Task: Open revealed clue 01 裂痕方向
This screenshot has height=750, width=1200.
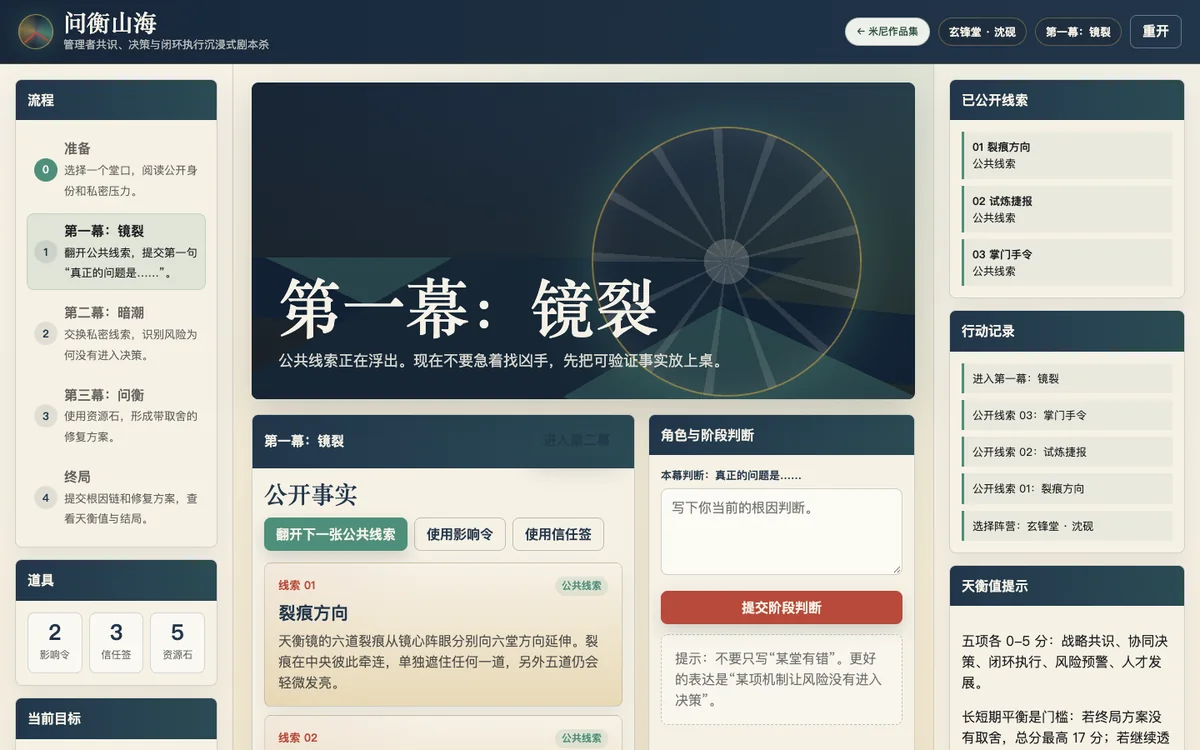Action: click(x=1066, y=155)
